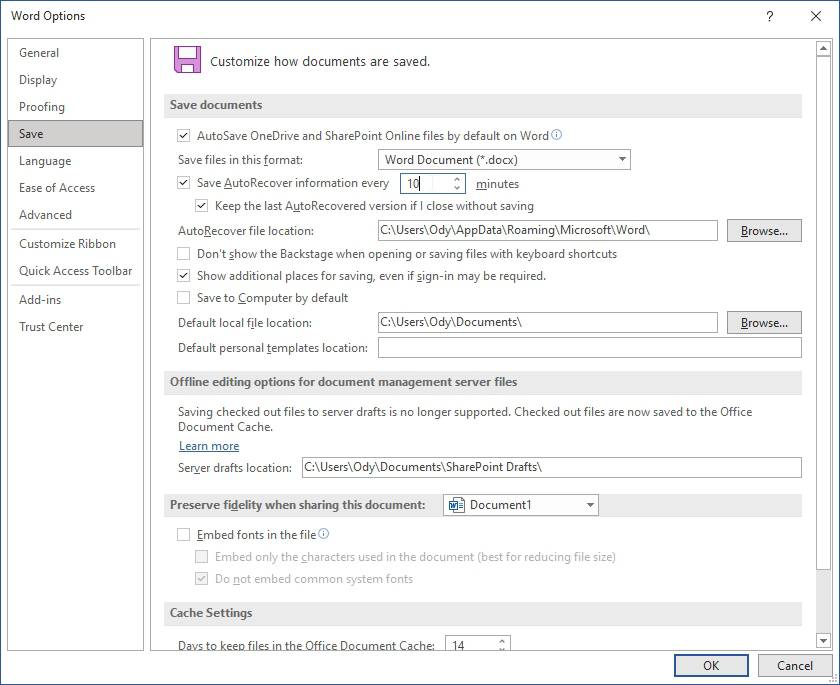Go to Ease of Access options
The image size is (840, 685).
(76, 187)
